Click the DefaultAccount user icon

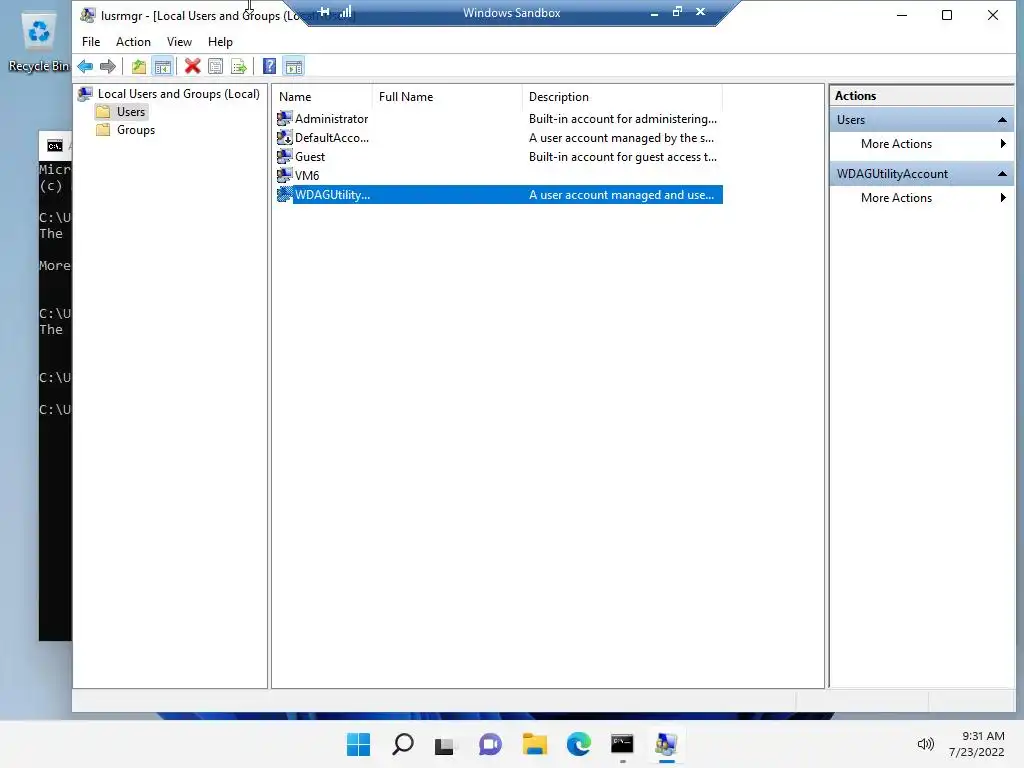coord(284,137)
